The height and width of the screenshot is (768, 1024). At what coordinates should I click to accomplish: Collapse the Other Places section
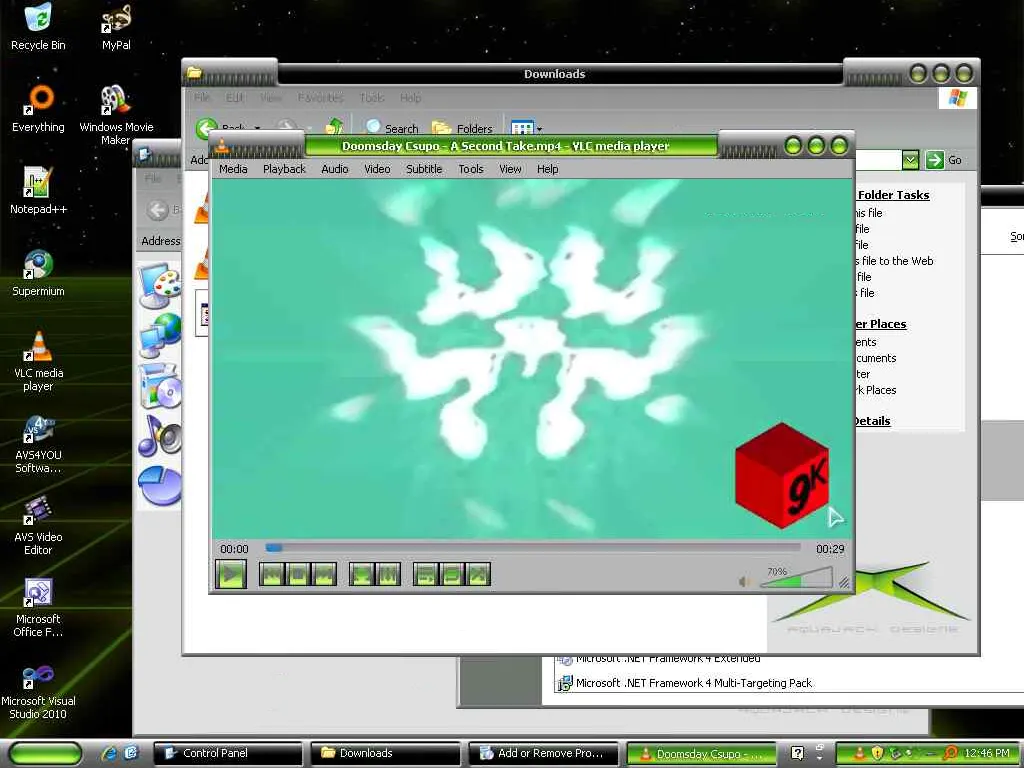click(x=880, y=324)
